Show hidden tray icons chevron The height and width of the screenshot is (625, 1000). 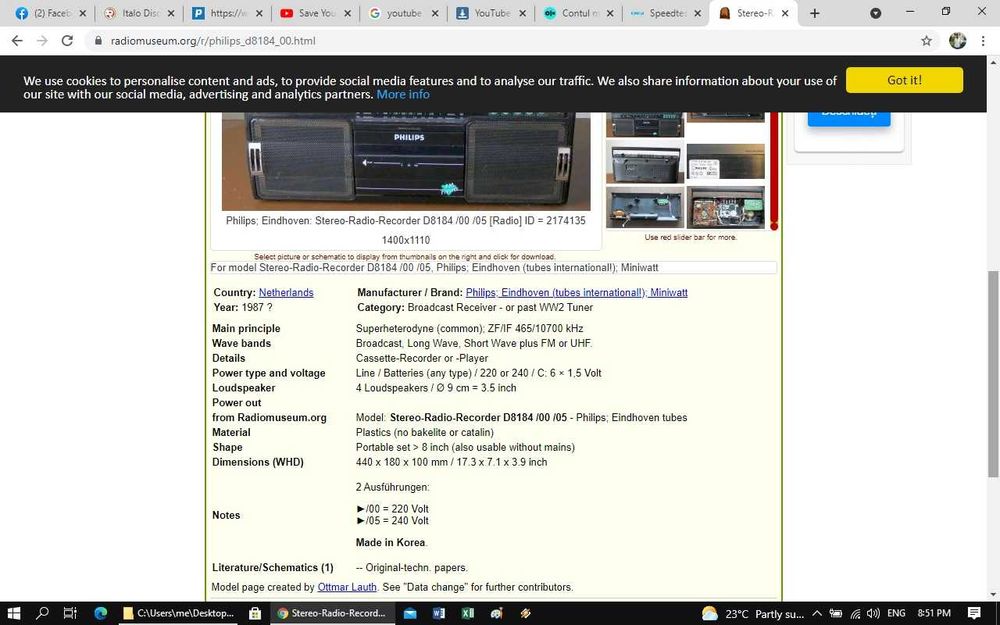(817, 614)
